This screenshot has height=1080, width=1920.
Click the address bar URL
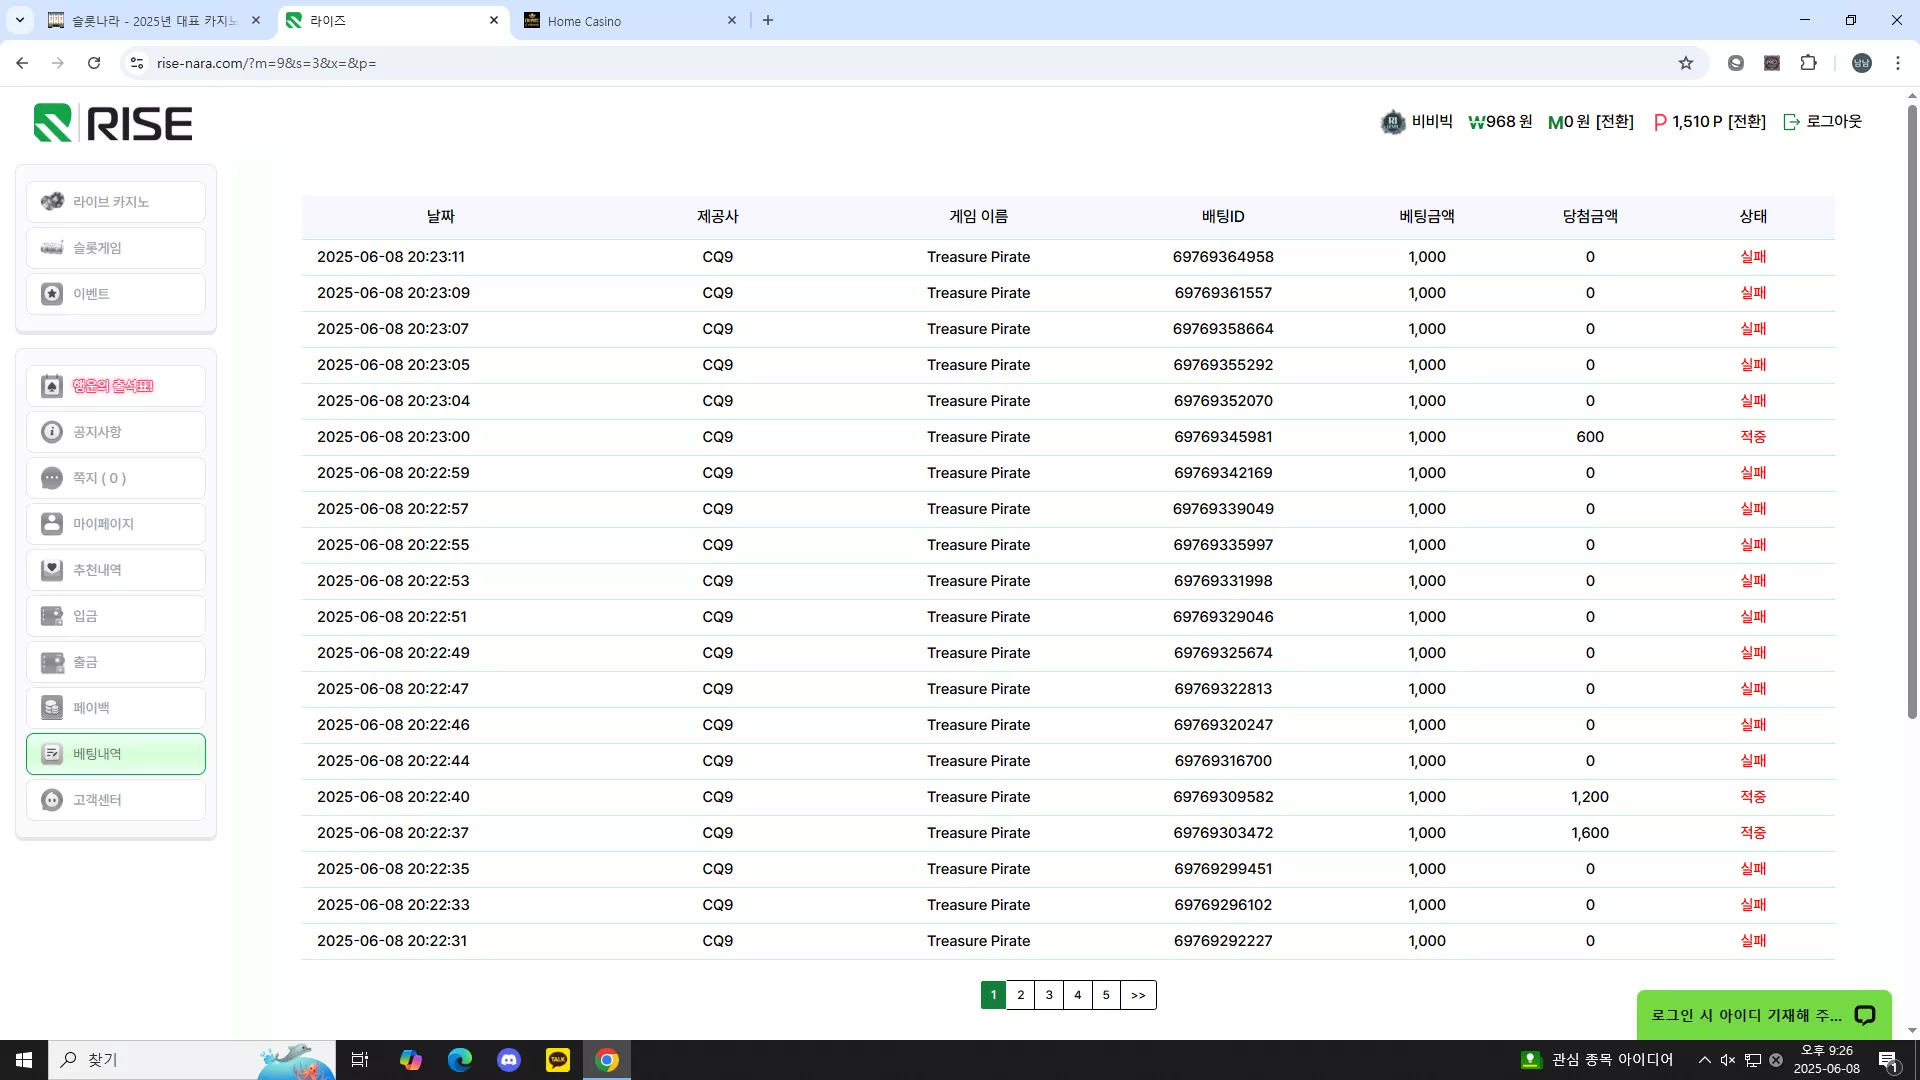point(266,63)
